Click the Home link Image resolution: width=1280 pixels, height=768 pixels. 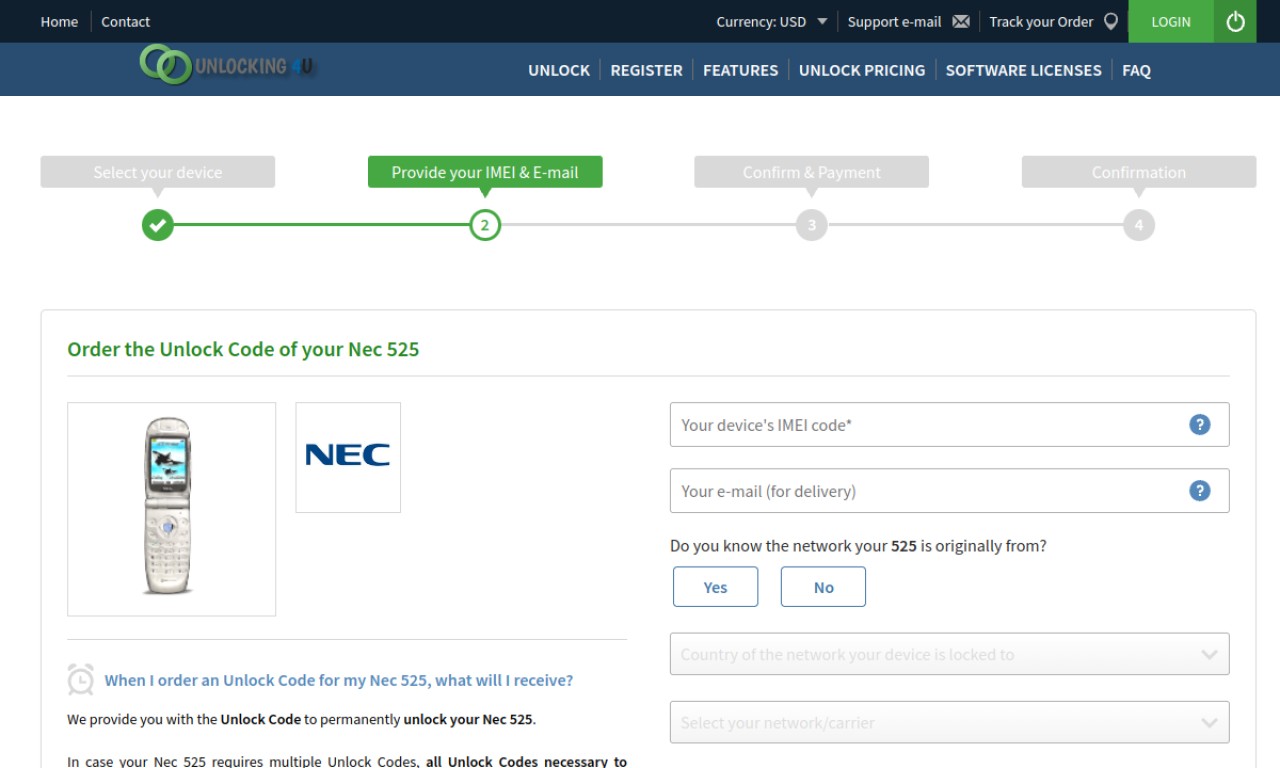pos(59,21)
